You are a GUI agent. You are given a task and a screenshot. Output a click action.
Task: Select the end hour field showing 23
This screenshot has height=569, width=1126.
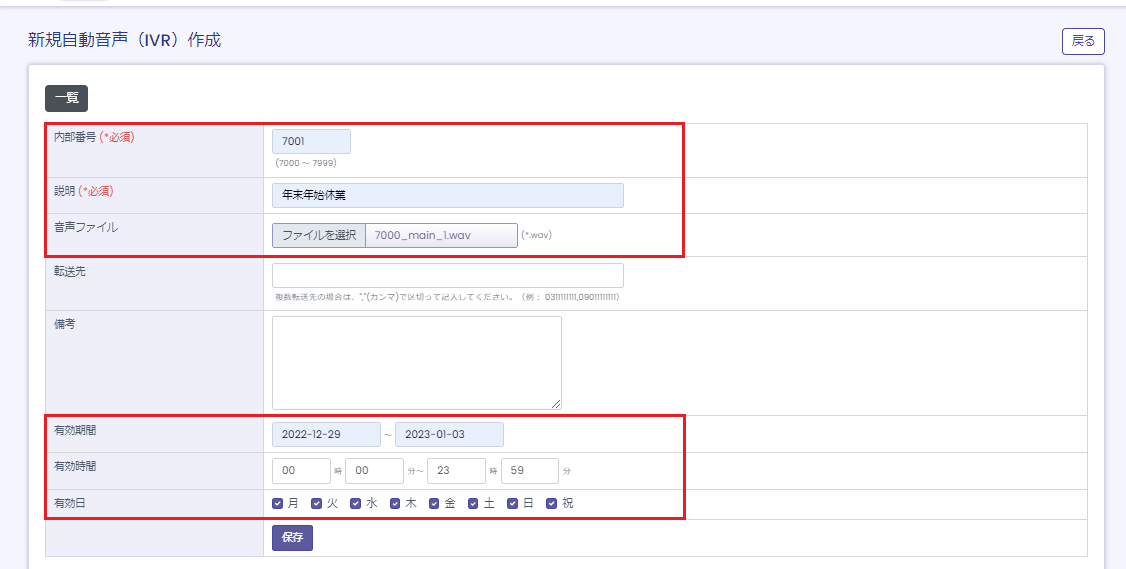[455, 471]
